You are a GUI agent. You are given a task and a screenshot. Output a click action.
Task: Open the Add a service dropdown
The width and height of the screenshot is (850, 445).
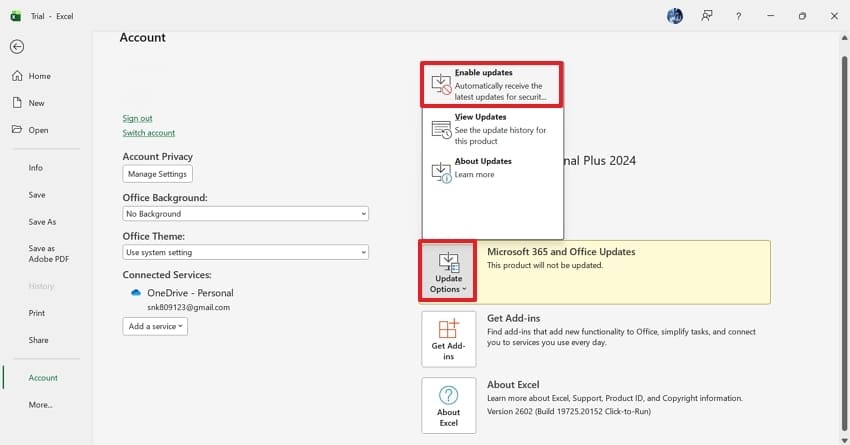(x=155, y=326)
